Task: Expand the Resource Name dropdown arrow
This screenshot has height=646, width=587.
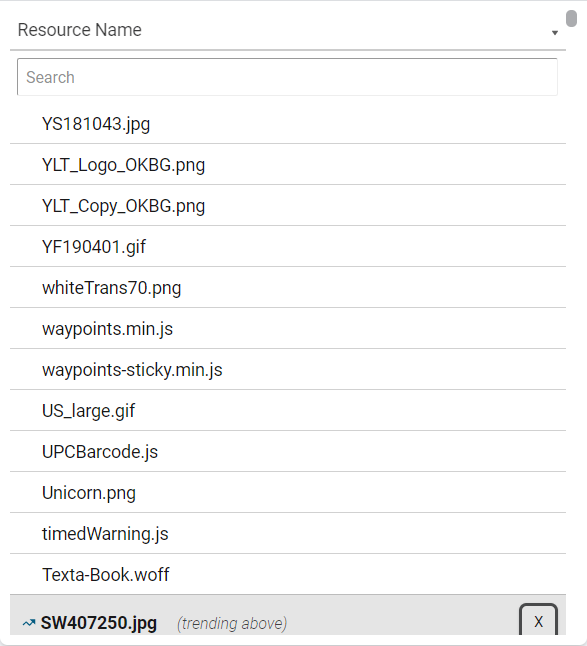Action: [x=555, y=33]
